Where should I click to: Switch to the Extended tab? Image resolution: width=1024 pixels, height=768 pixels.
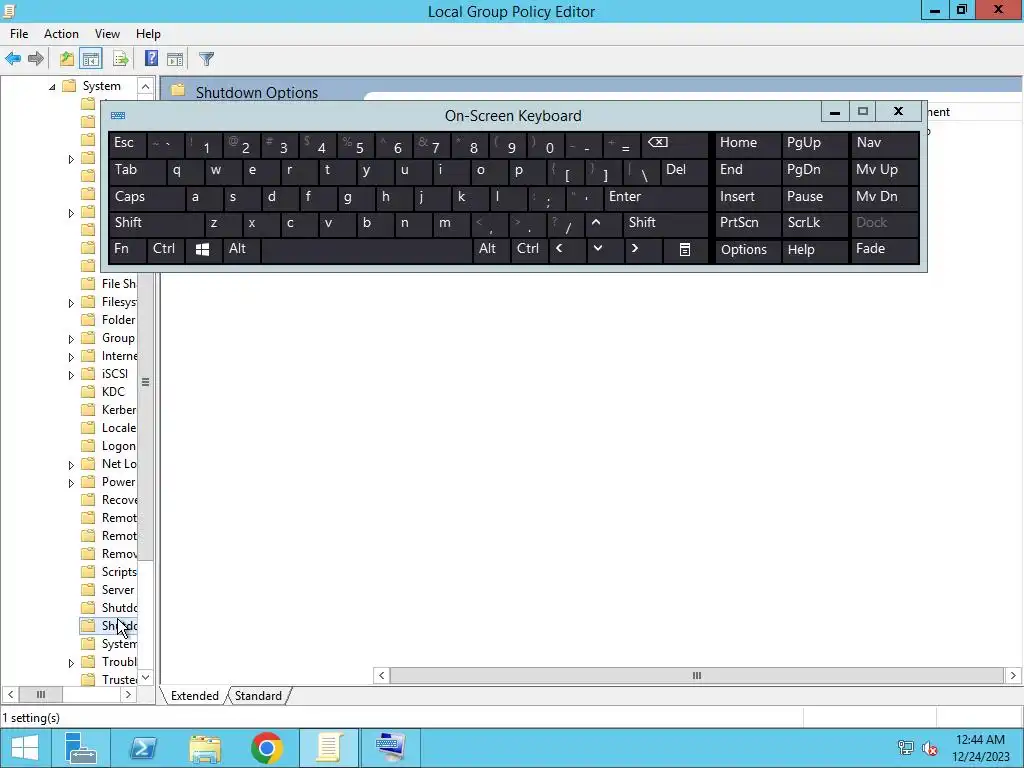(195, 696)
